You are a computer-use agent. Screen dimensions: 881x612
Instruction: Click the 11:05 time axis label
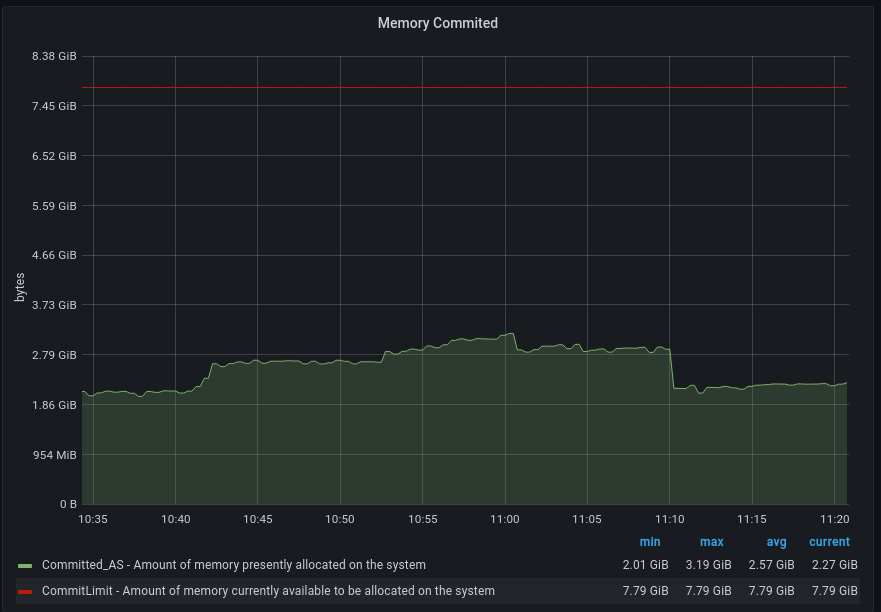point(587,519)
